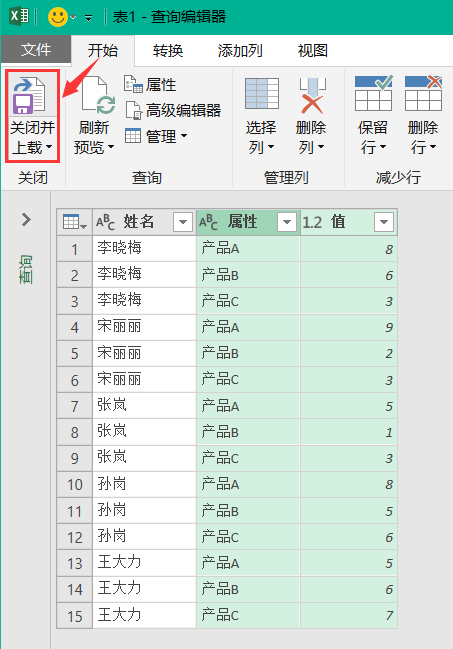Open the 值 column filter dropdown

click(x=384, y=222)
